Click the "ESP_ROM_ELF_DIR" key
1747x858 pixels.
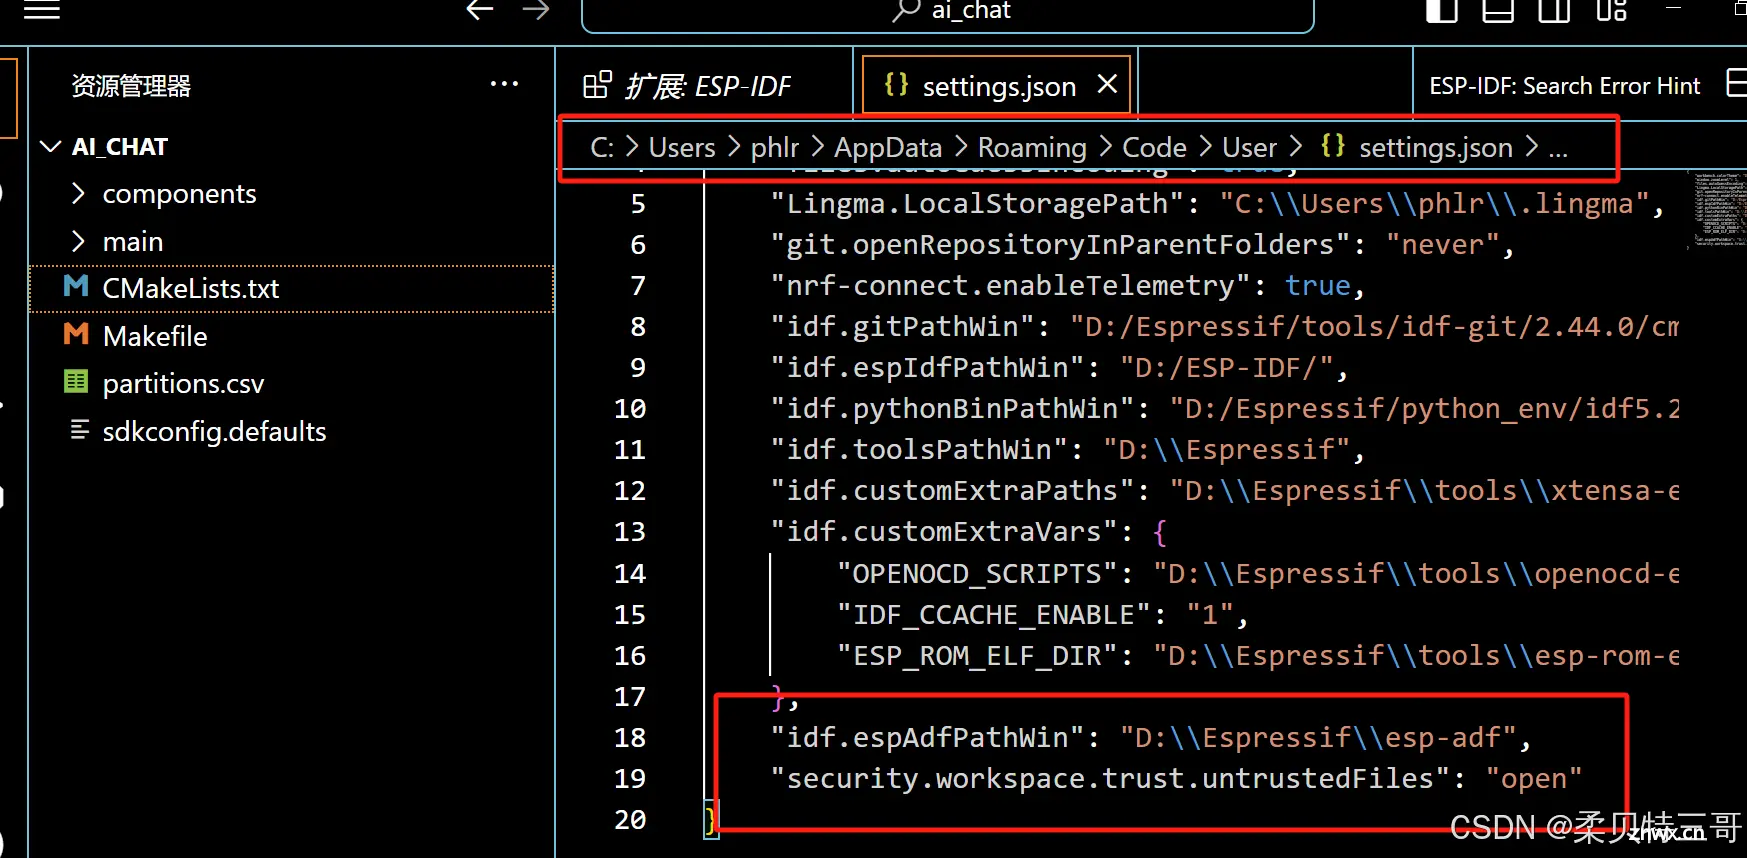pos(977,656)
